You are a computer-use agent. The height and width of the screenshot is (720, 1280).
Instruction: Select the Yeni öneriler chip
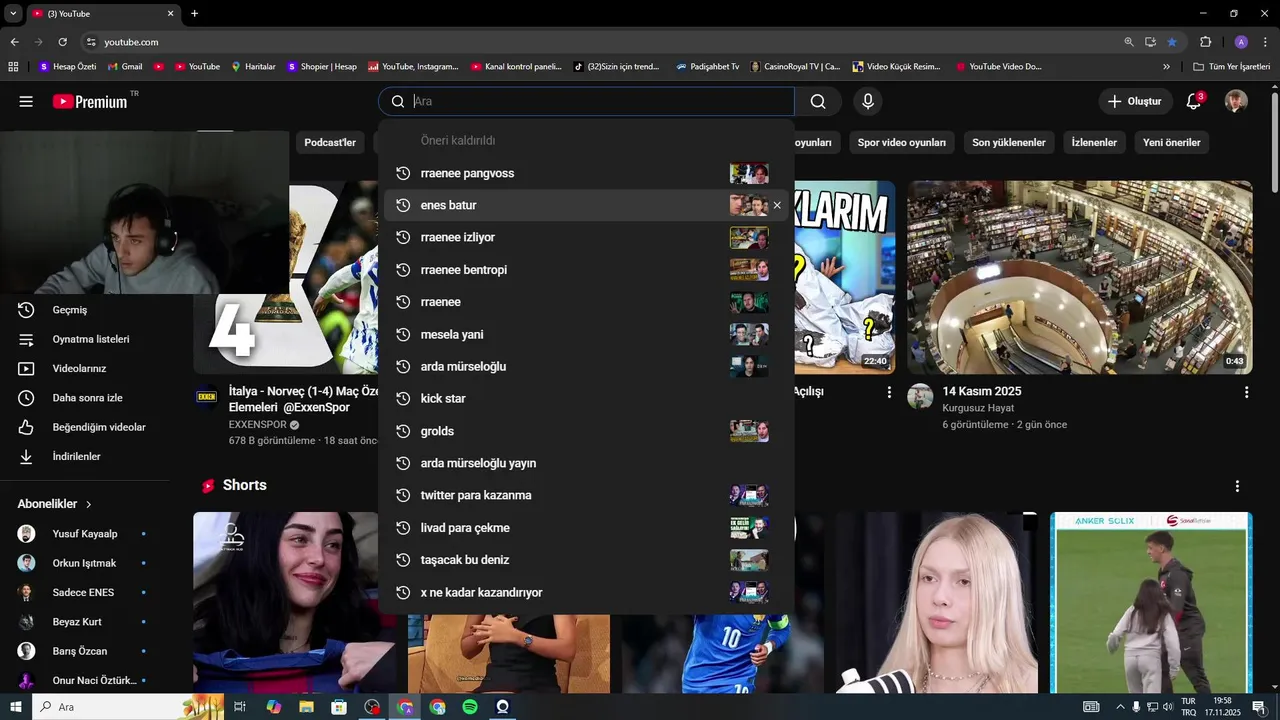pyautogui.click(x=1171, y=142)
